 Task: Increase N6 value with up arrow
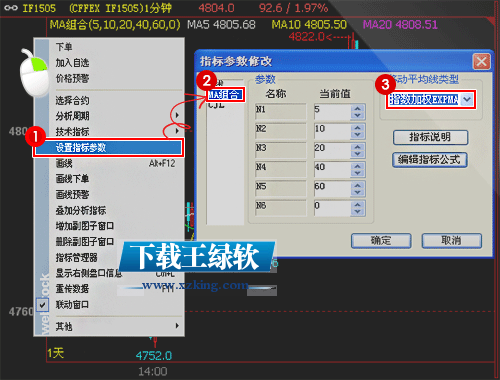358,204
